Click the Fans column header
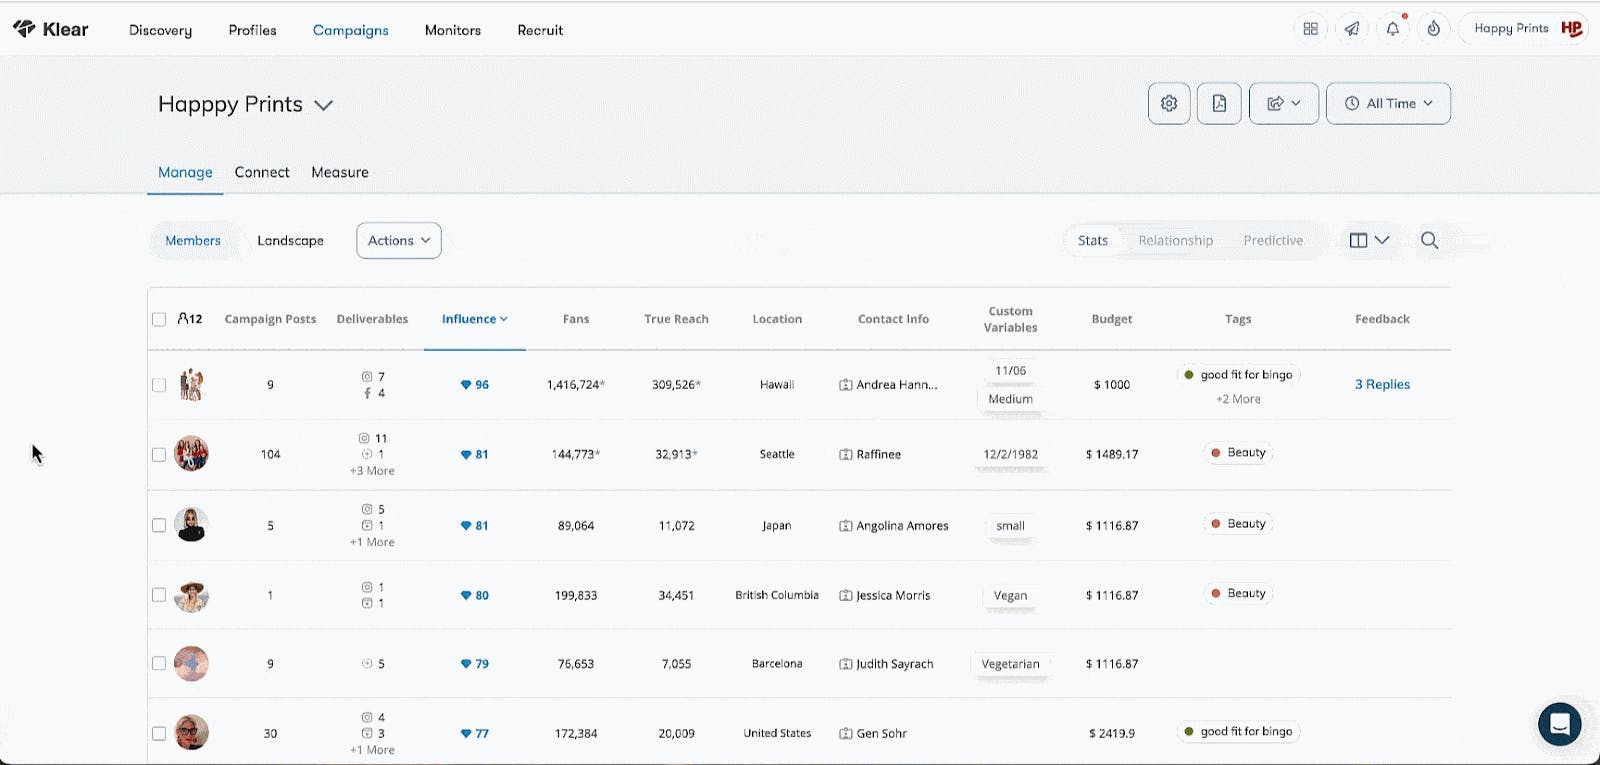 coord(576,319)
